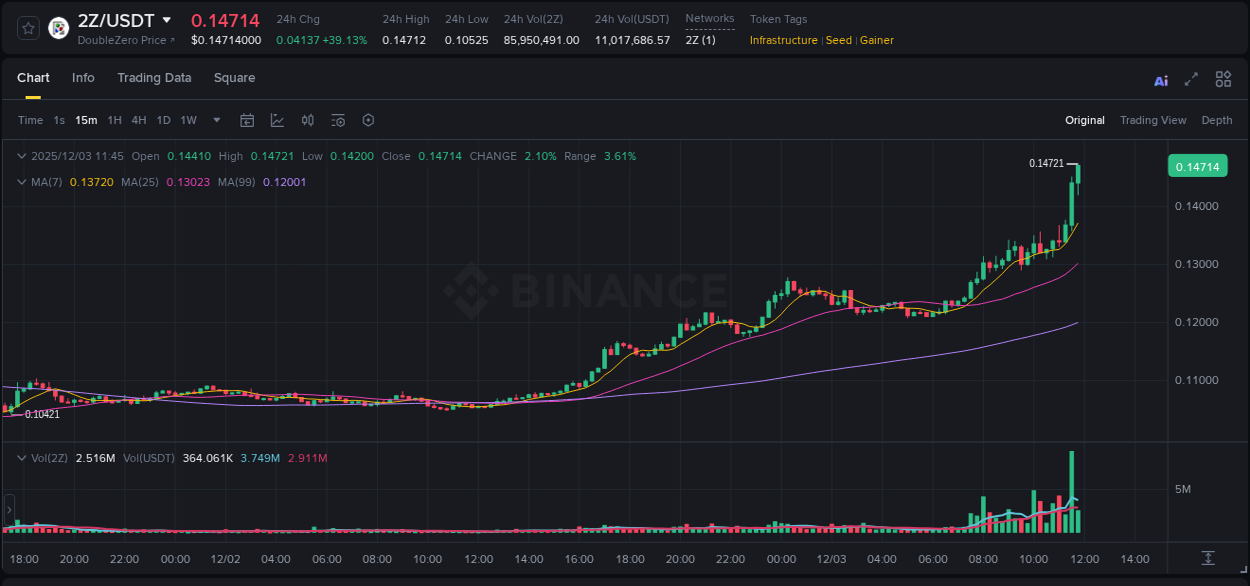Viewport: 1250px width, 586px height.
Task: Add 2Z/USDT to favorites via star icon
Action: click(27, 27)
